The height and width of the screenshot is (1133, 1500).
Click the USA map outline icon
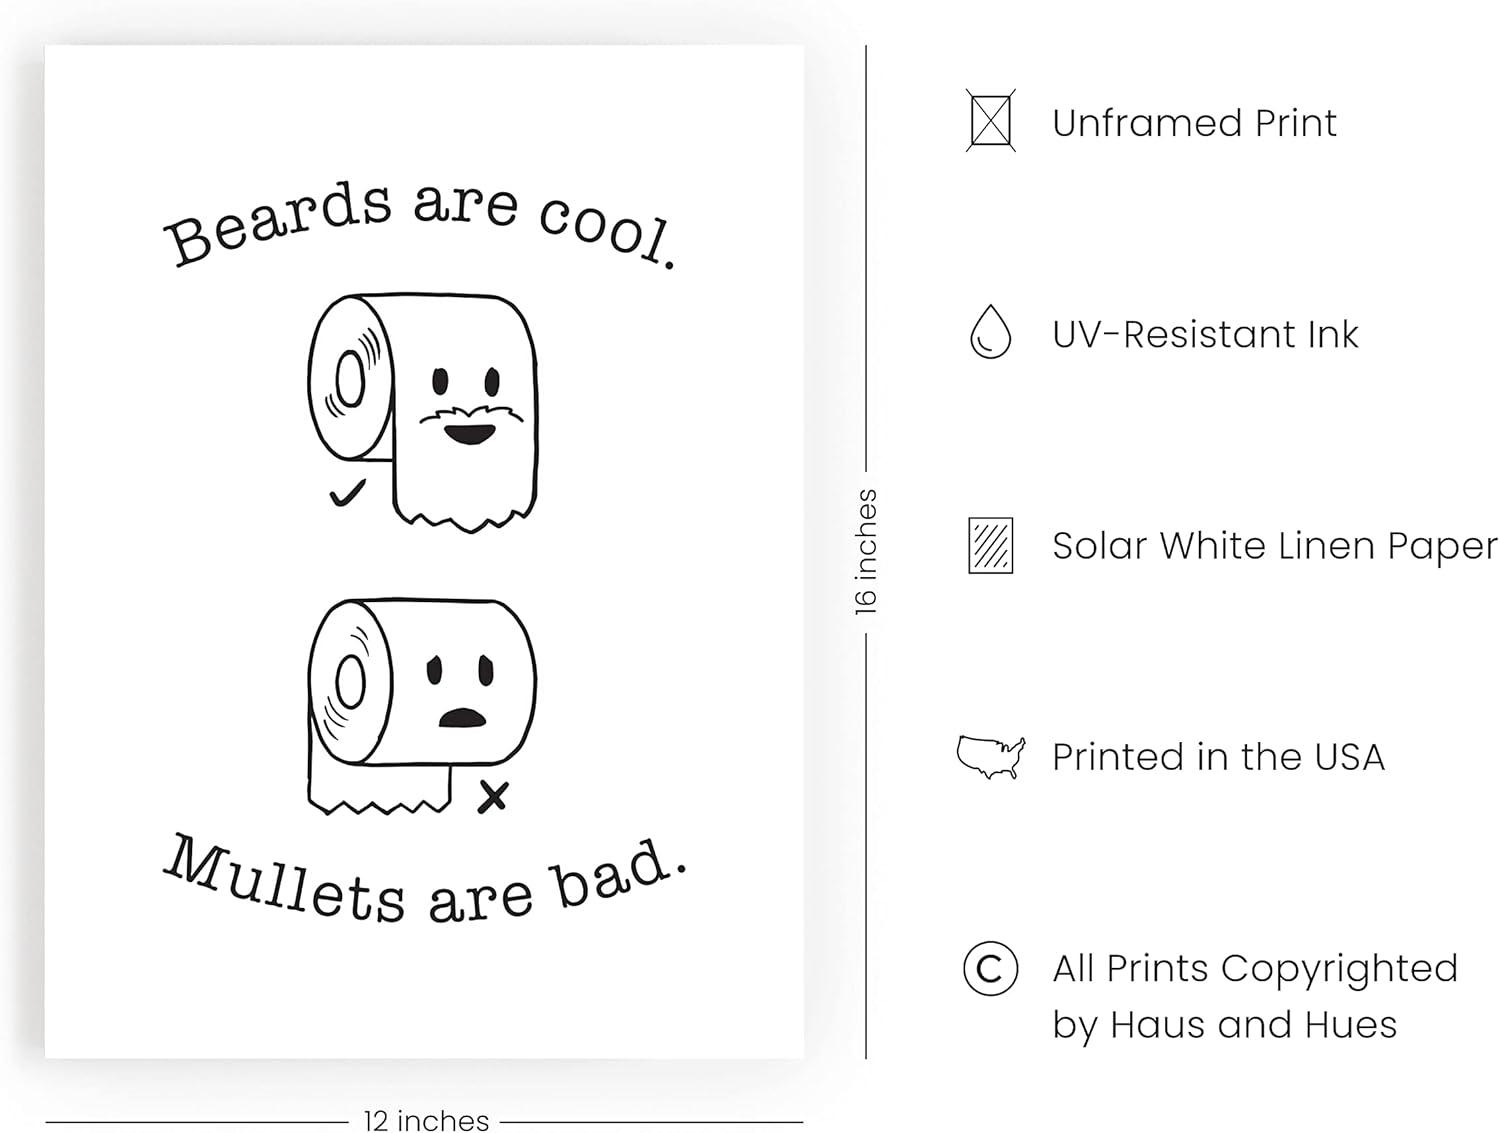click(990, 756)
